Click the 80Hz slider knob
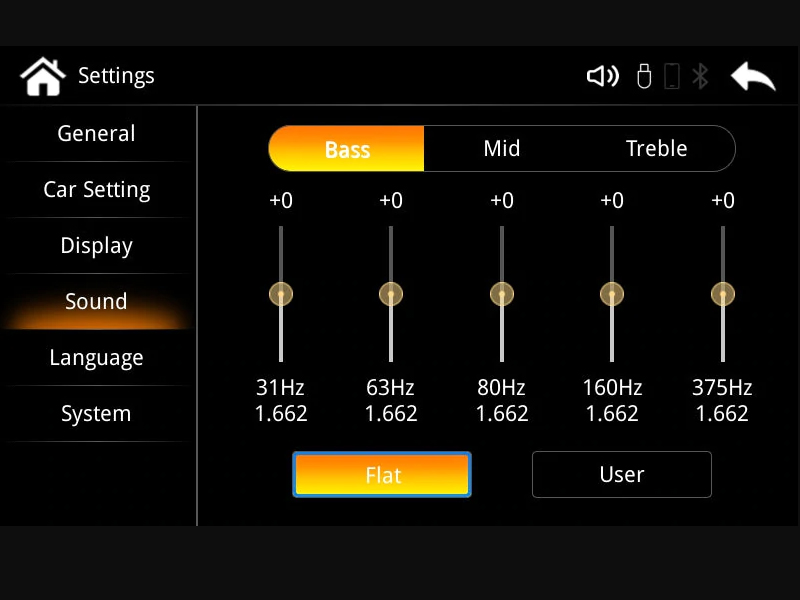The image size is (800, 600). tap(502, 294)
